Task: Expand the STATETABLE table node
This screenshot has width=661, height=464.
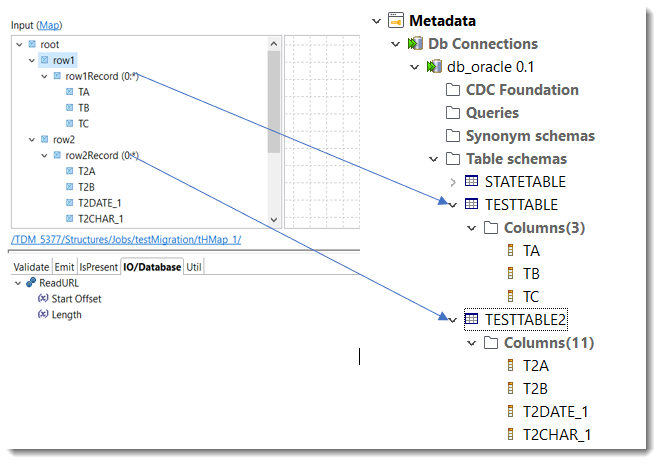Action: (x=453, y=182)
